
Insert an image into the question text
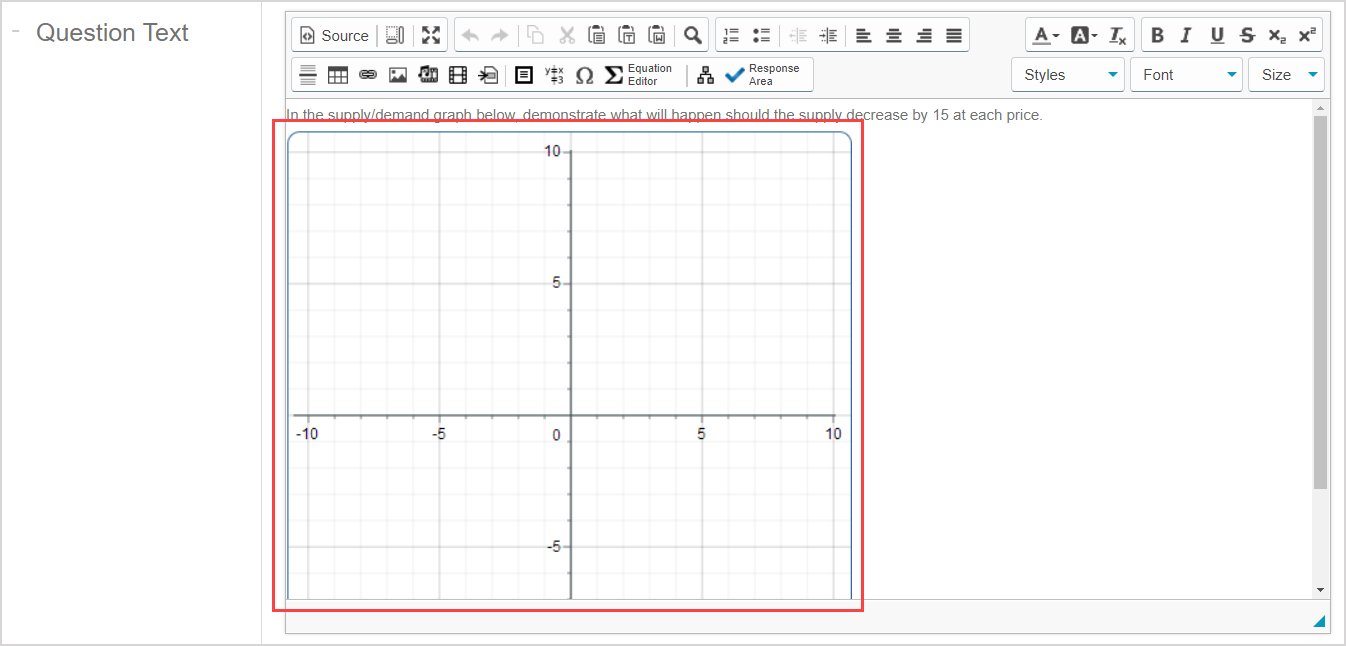tap(398, 74)
